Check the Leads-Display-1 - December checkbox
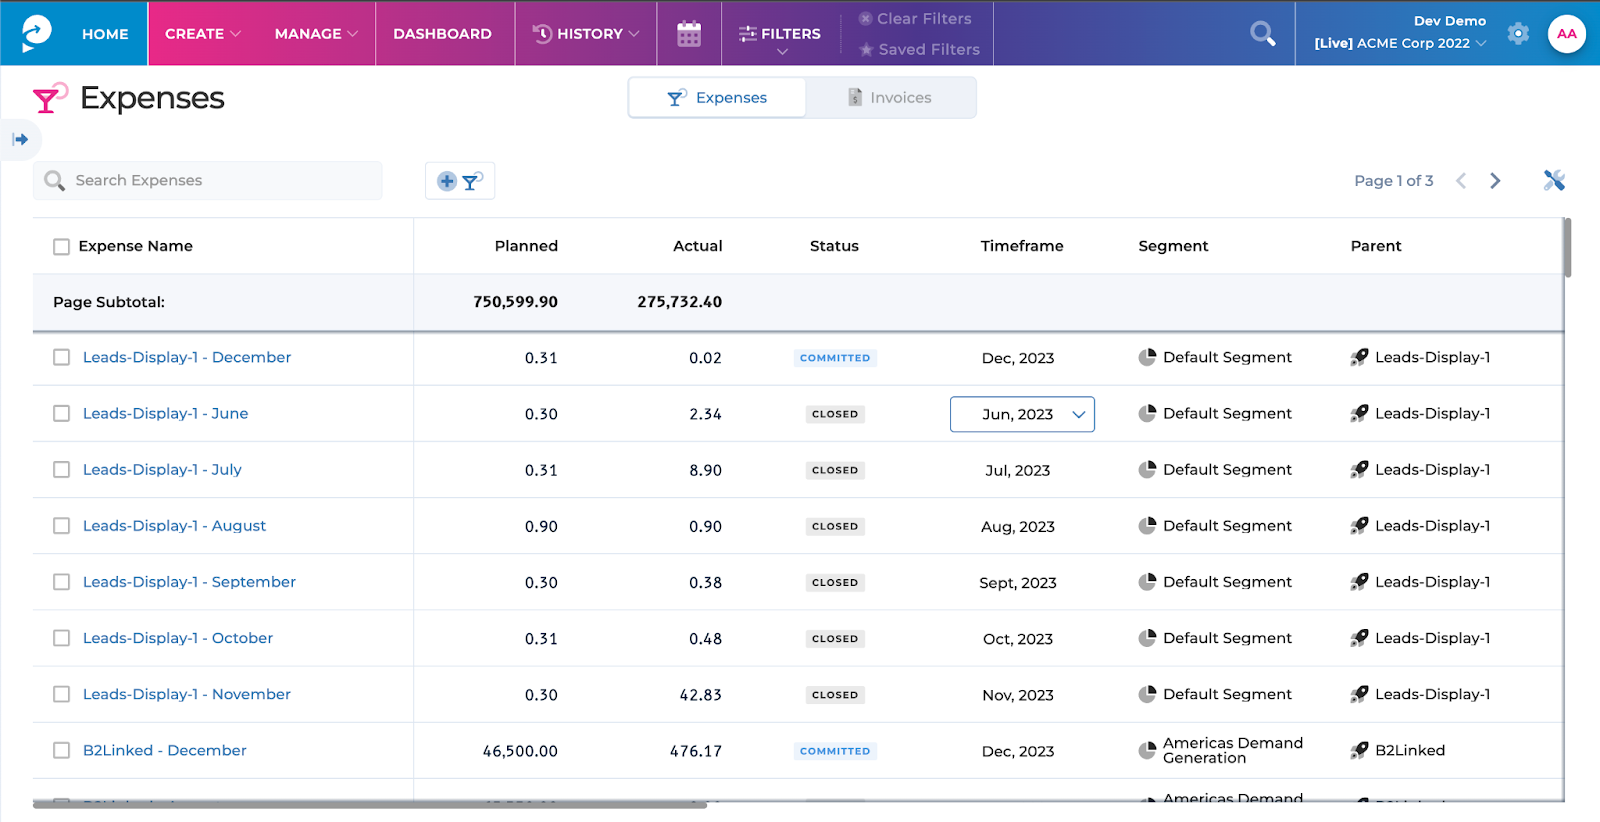This screenshot has height=822, width=1600. (x=62, y=357)
